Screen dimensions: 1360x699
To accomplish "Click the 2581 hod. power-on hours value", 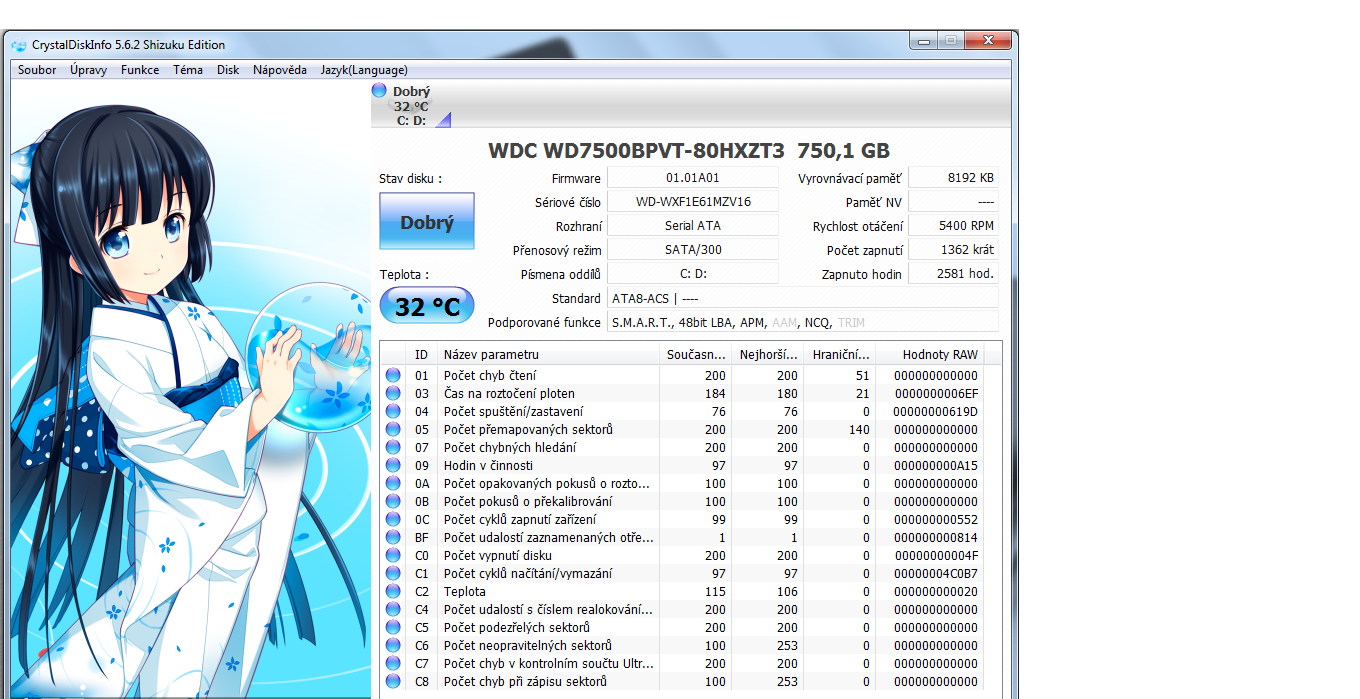I will [x=953, y=274].
